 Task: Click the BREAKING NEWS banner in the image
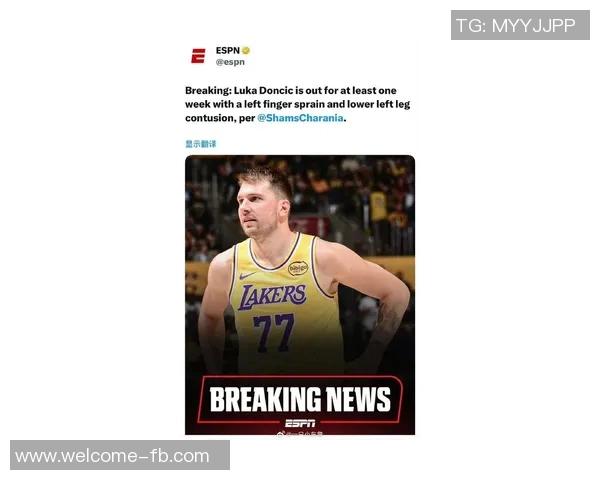pos(300,399)
